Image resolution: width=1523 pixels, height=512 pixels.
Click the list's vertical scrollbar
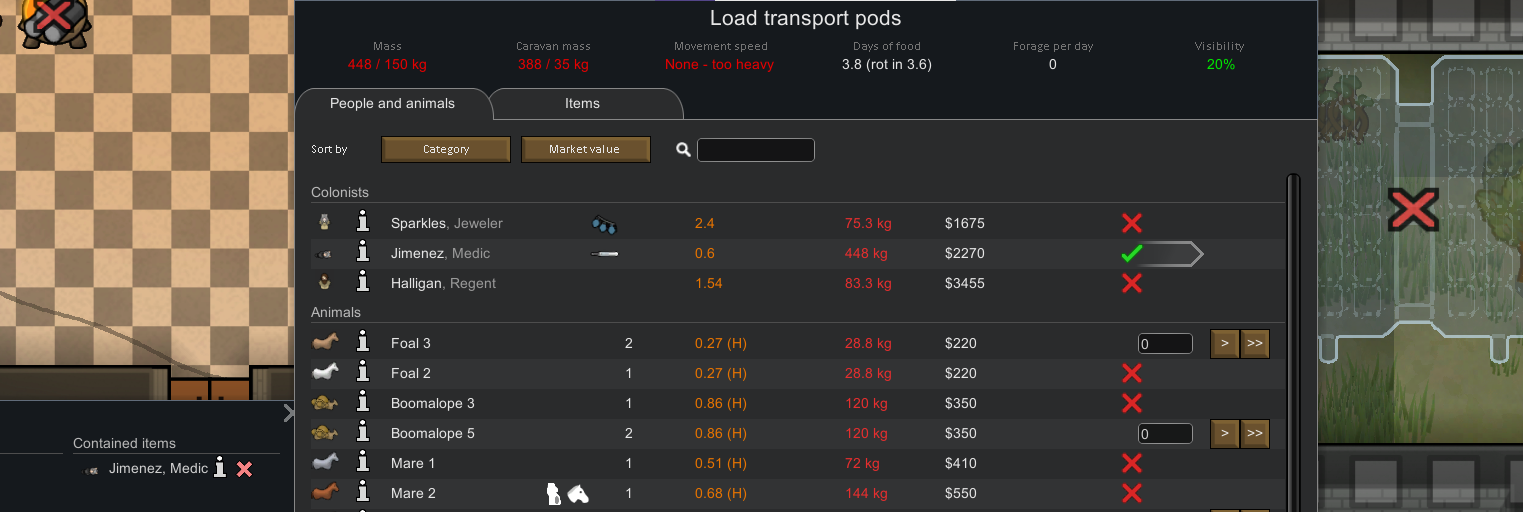click(1293, 340)
